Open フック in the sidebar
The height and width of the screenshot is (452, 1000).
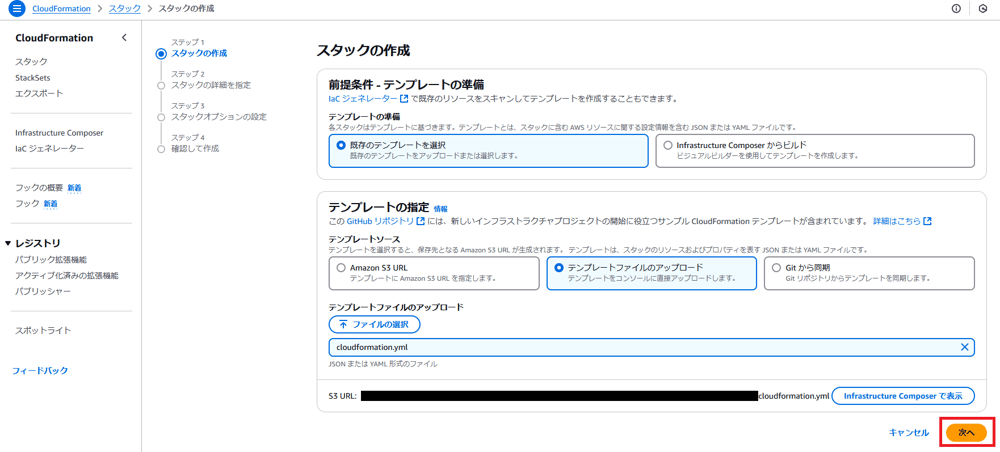(27, 203)
